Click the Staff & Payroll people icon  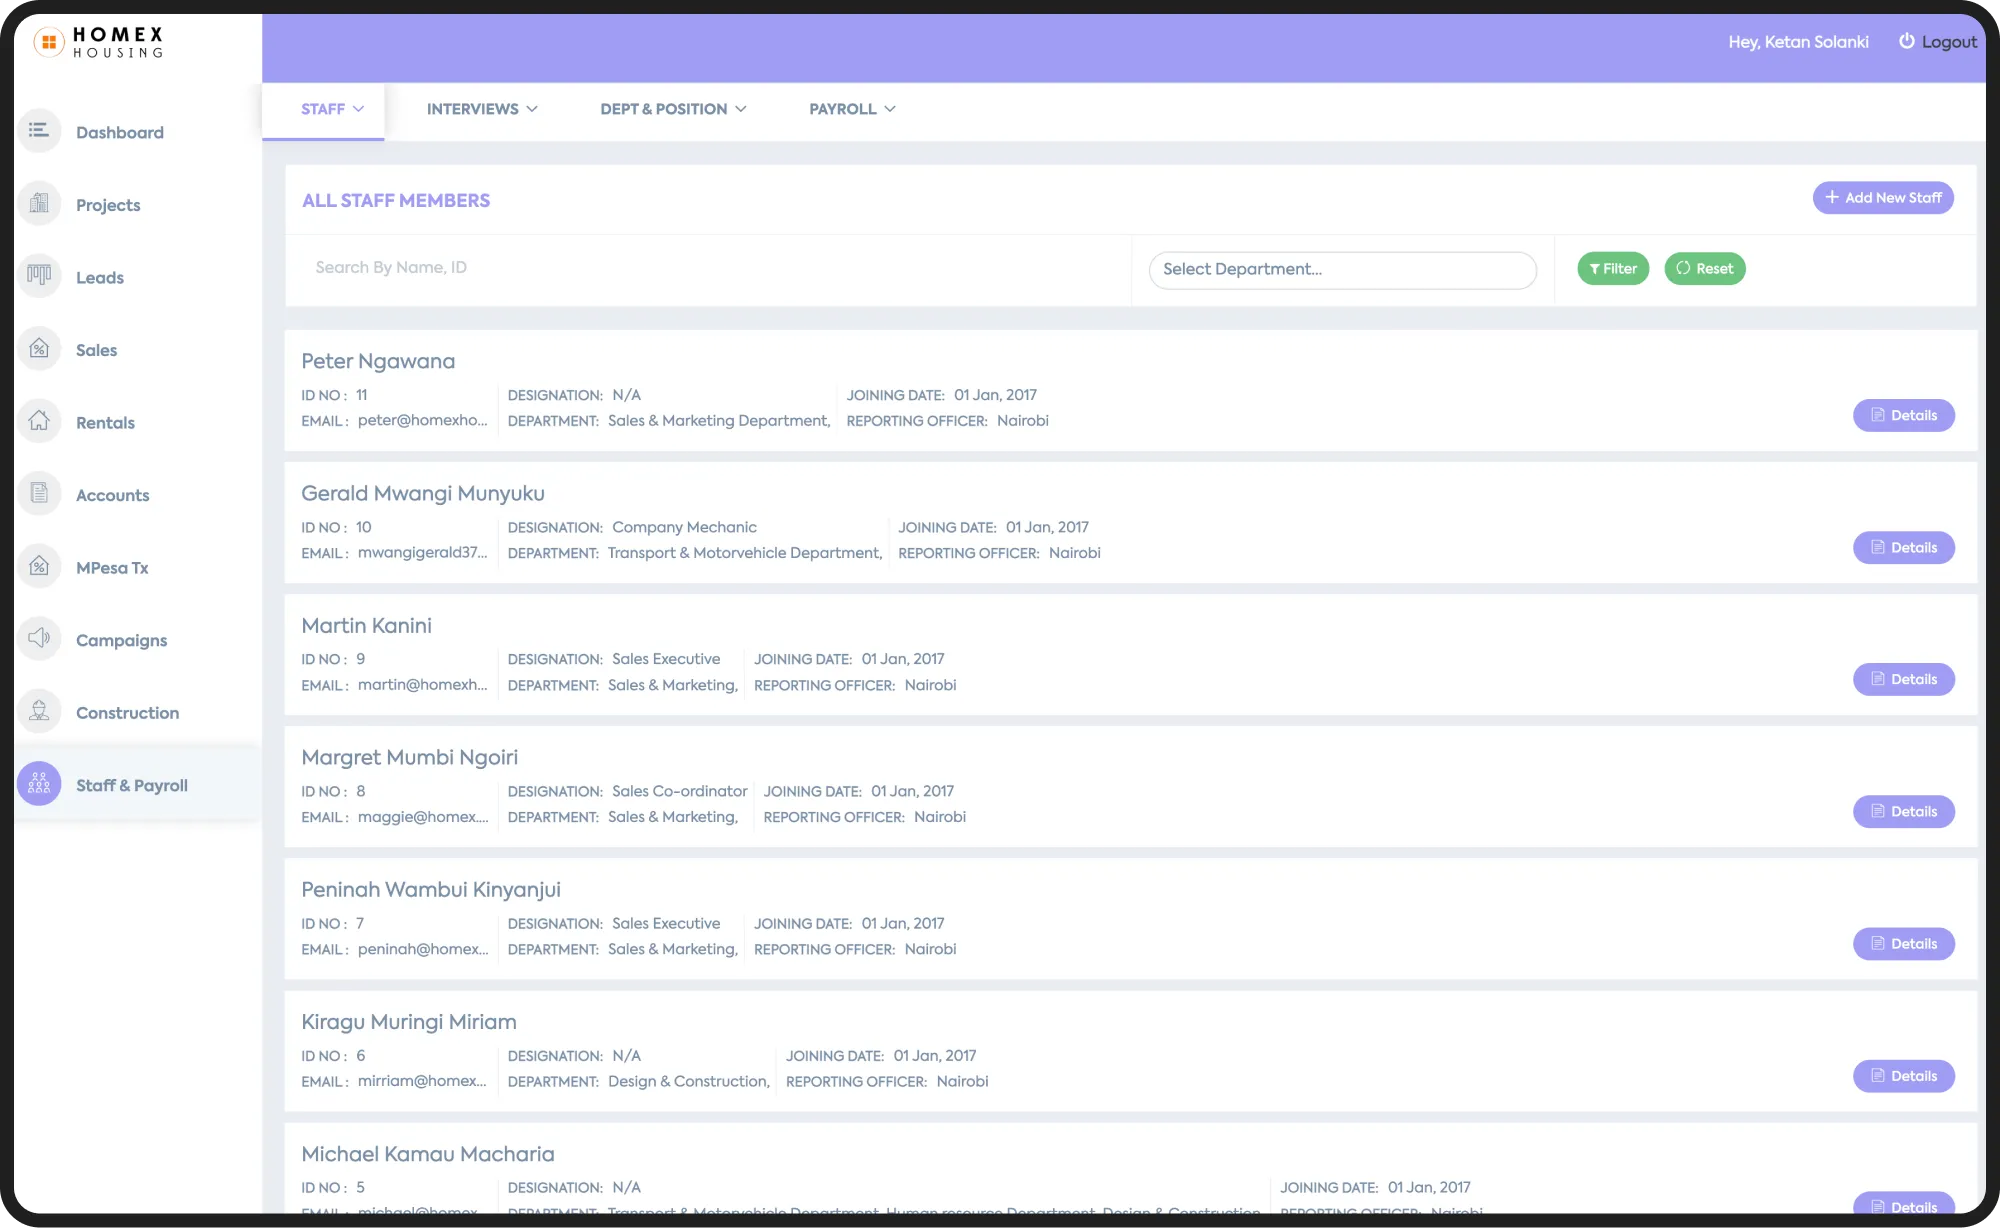pos(39,784)
